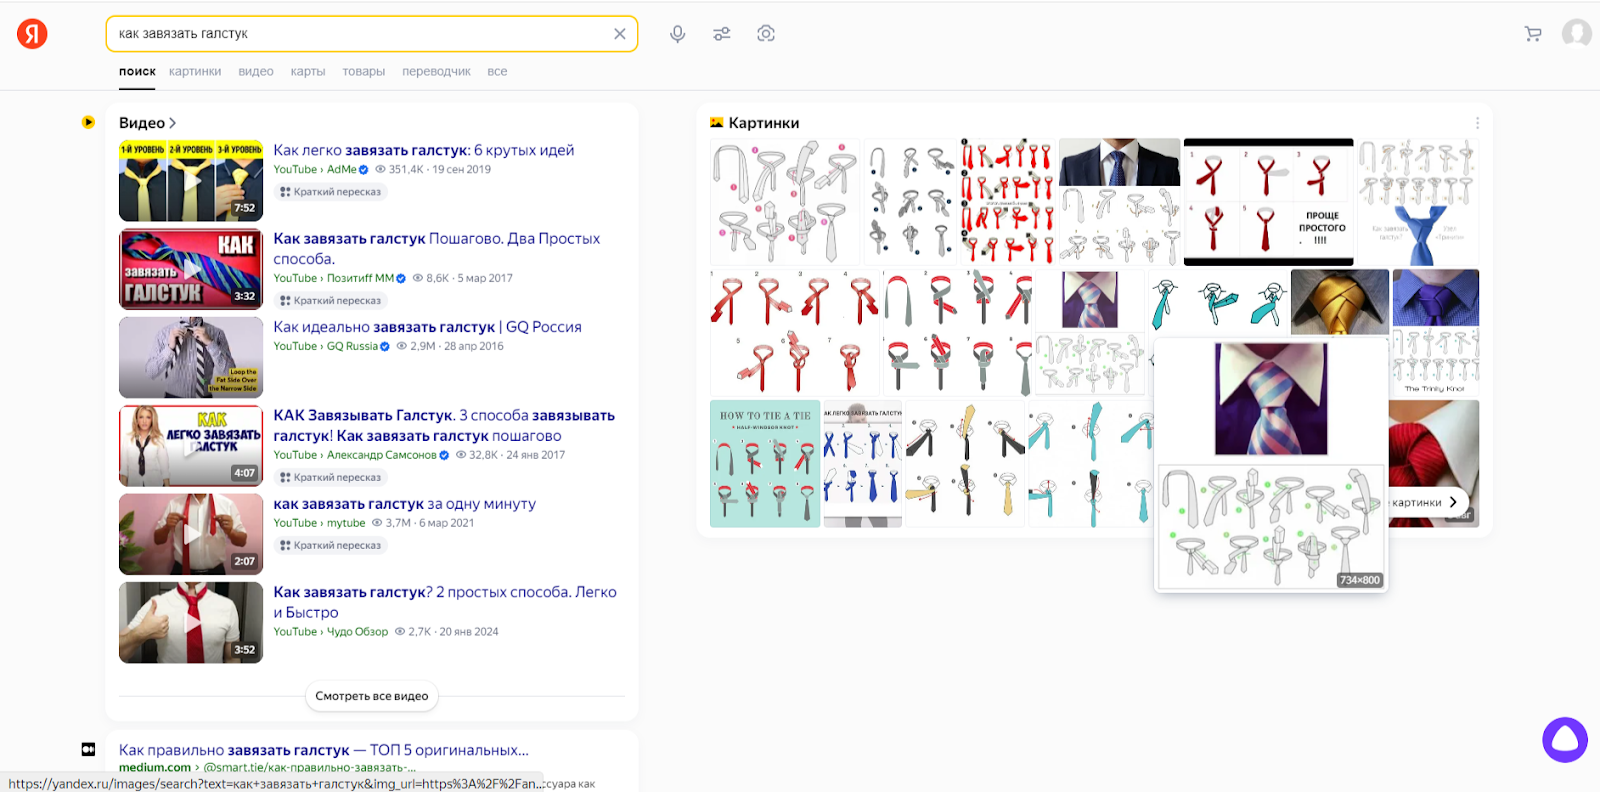Click 'Александр Самсонов' channel name
The height and width of the screenshot is (792, 1600).
pos(382,455)
